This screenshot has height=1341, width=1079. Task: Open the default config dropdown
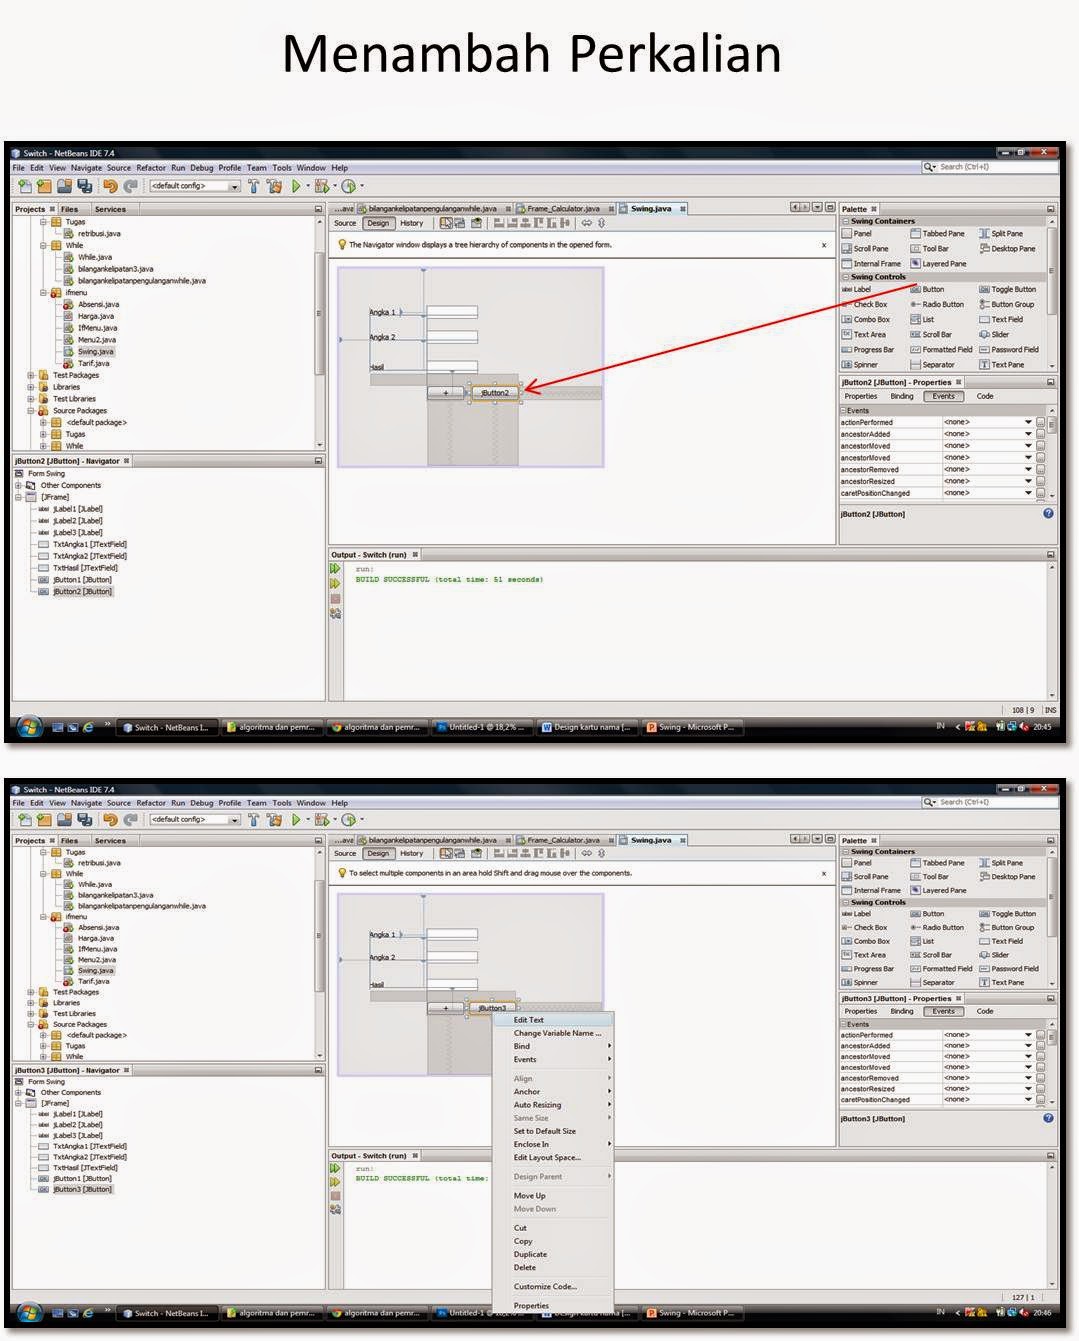[234, 187]
